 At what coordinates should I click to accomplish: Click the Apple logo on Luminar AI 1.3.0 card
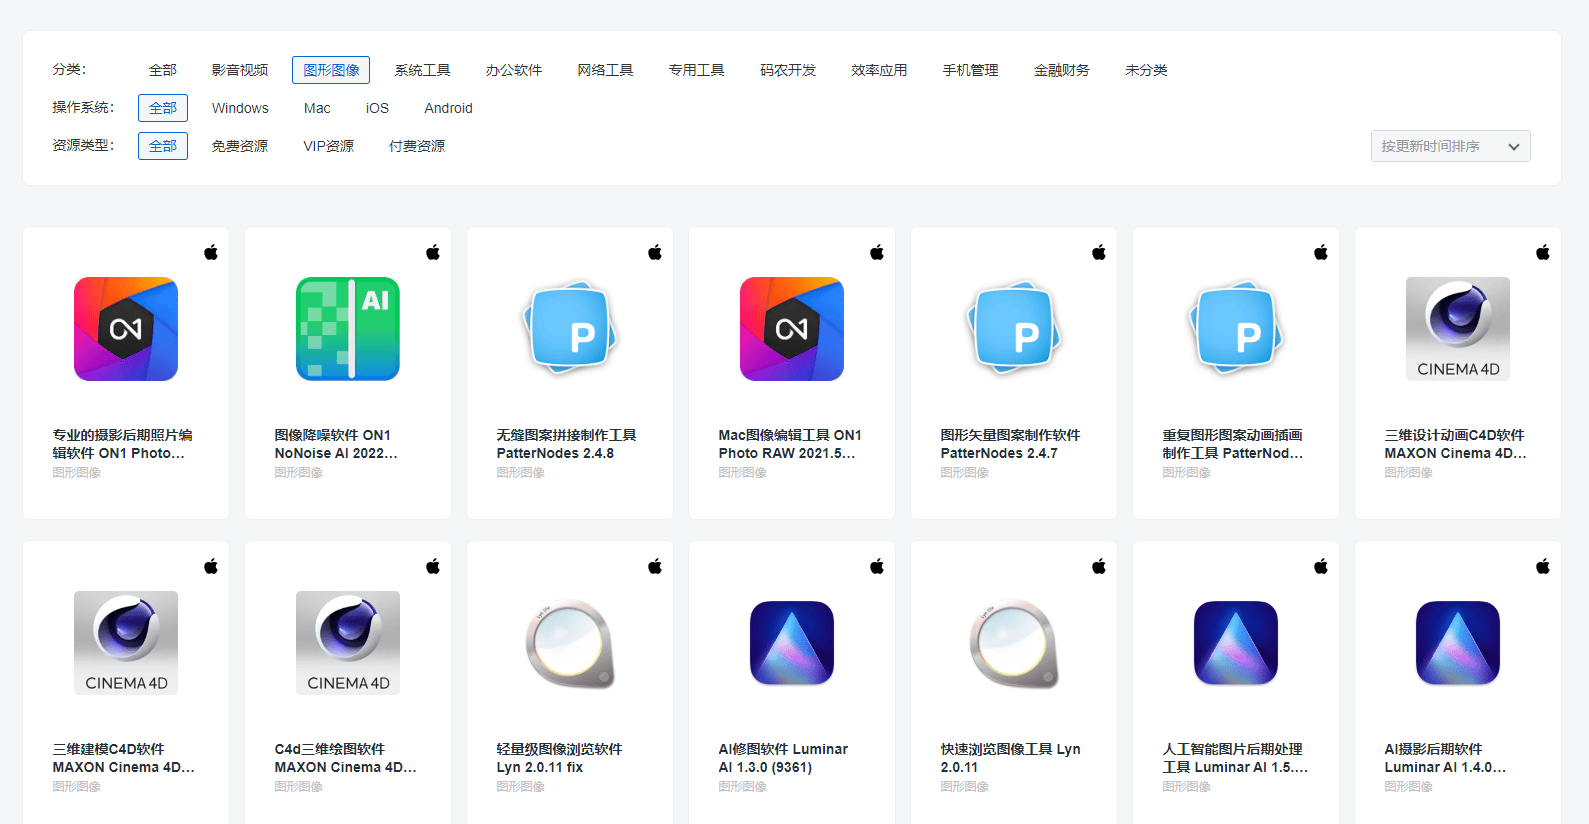[877, 566]
